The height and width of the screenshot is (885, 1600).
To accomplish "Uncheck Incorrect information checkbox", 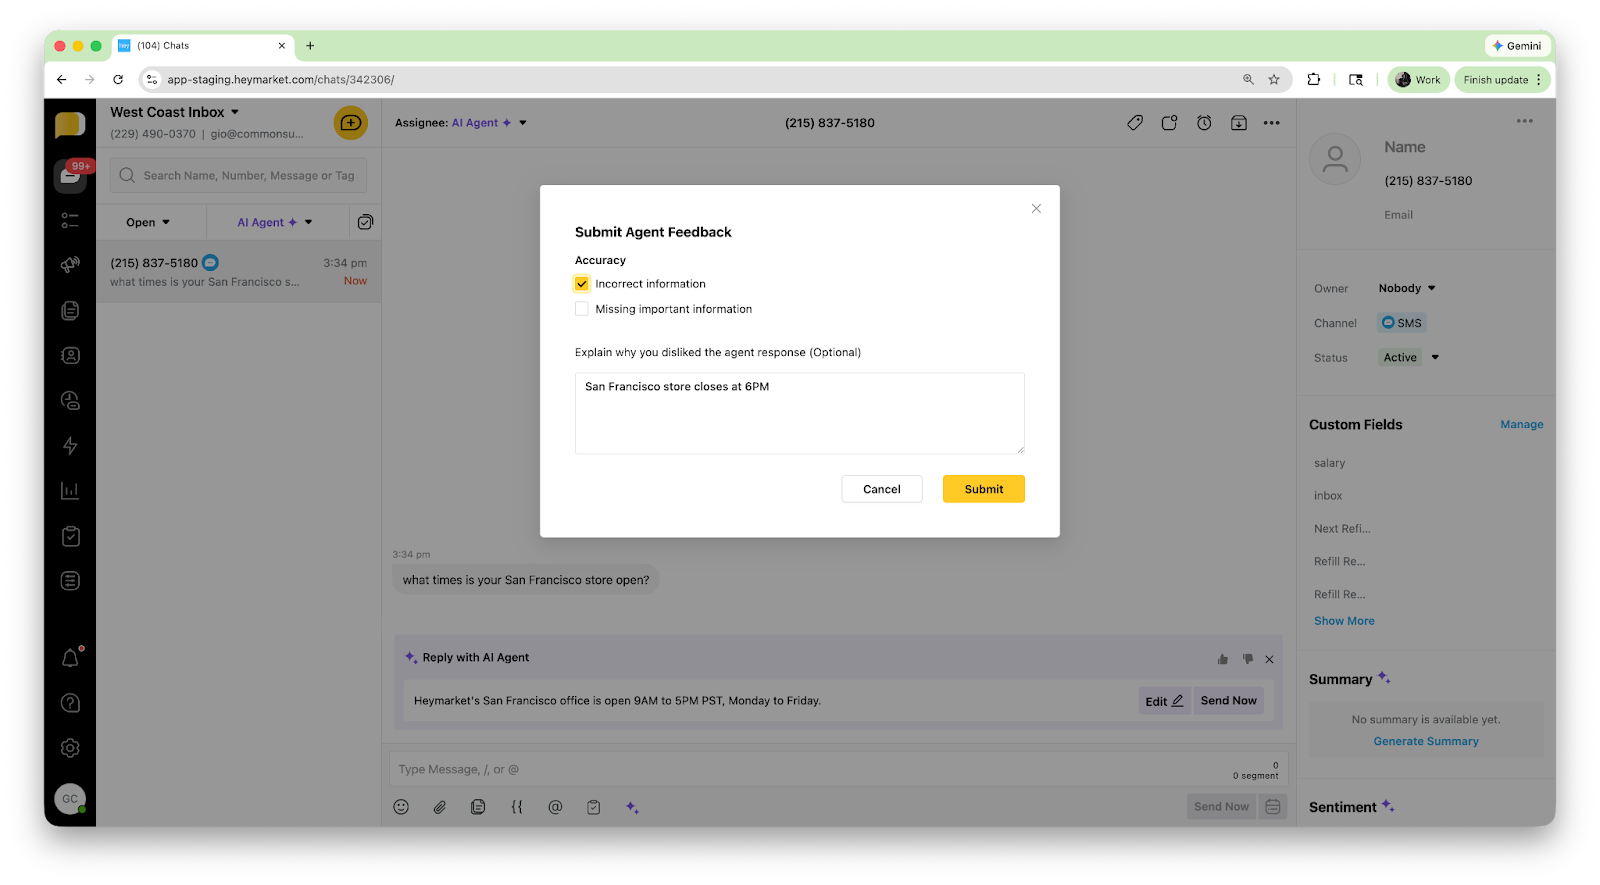I will [582, 284].
